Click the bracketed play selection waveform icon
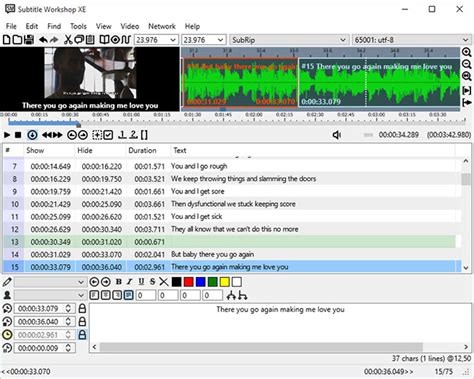 point(467,90)
